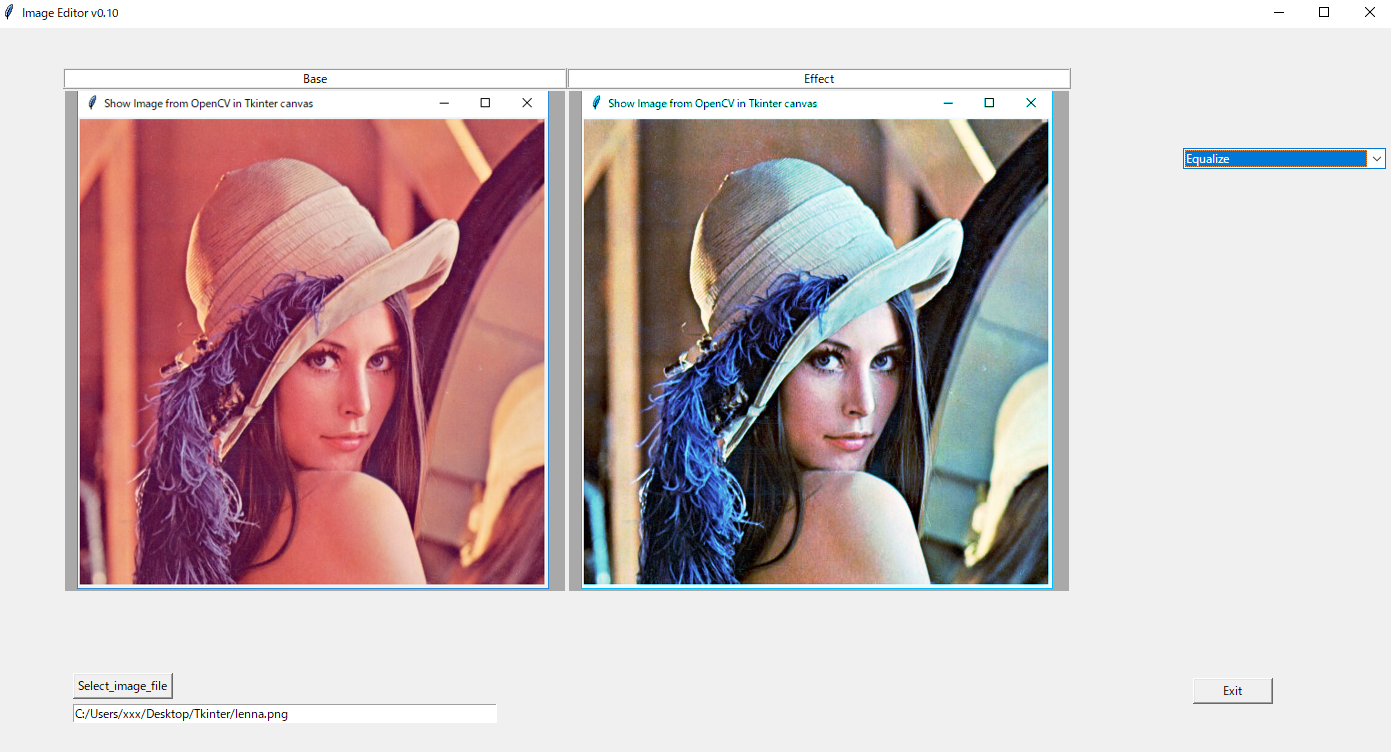This screenshot has width=1391, height=752.
Task: Maximize the Image Editor main window
Action: pyautogui.click(x=1324, y=13)
